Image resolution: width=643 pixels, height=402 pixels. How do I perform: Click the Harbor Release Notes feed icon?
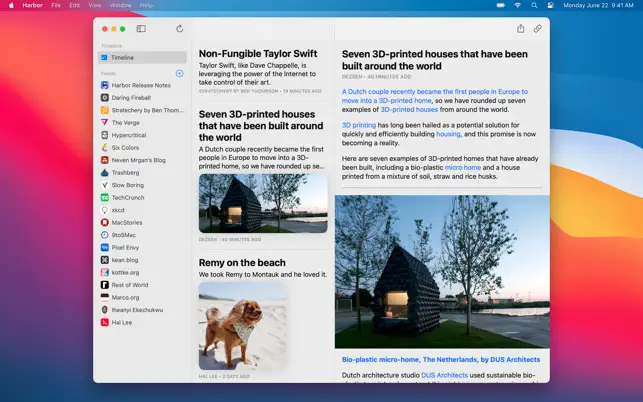pyautogui.click(x=105, y=85)
